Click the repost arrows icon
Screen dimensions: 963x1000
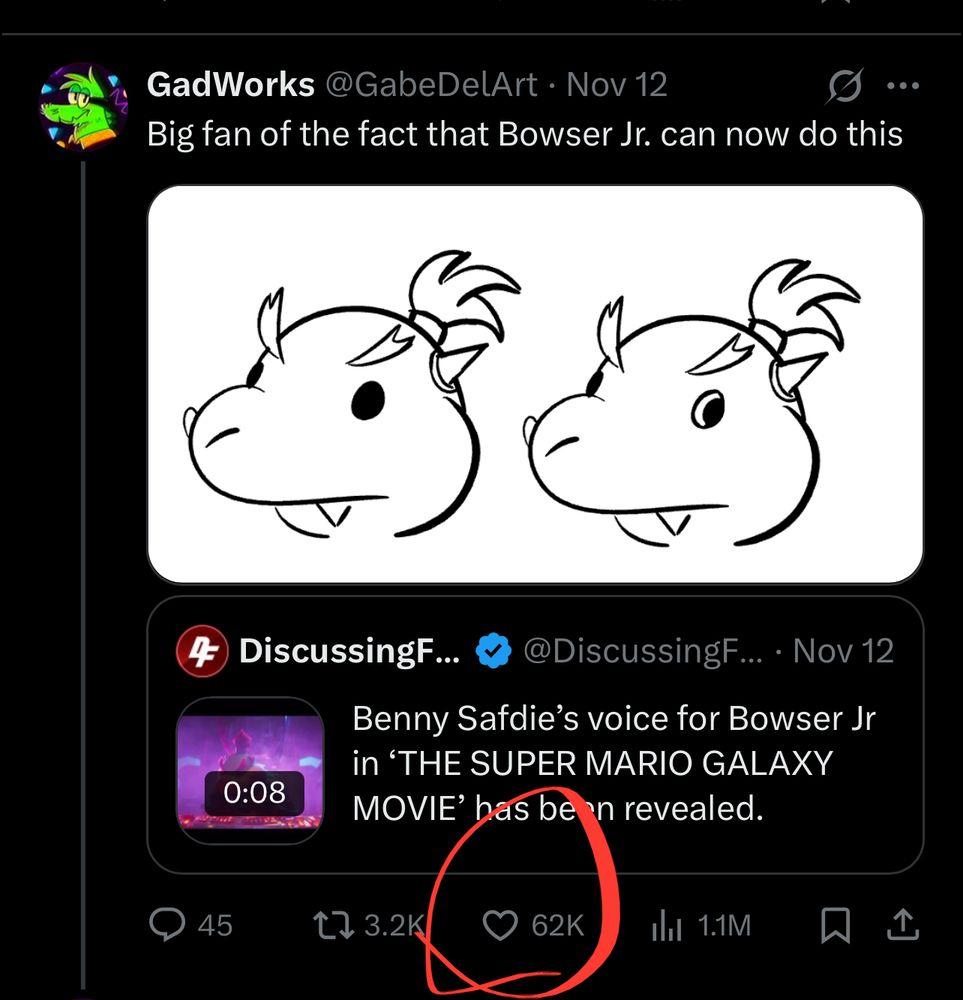point(334,926)
